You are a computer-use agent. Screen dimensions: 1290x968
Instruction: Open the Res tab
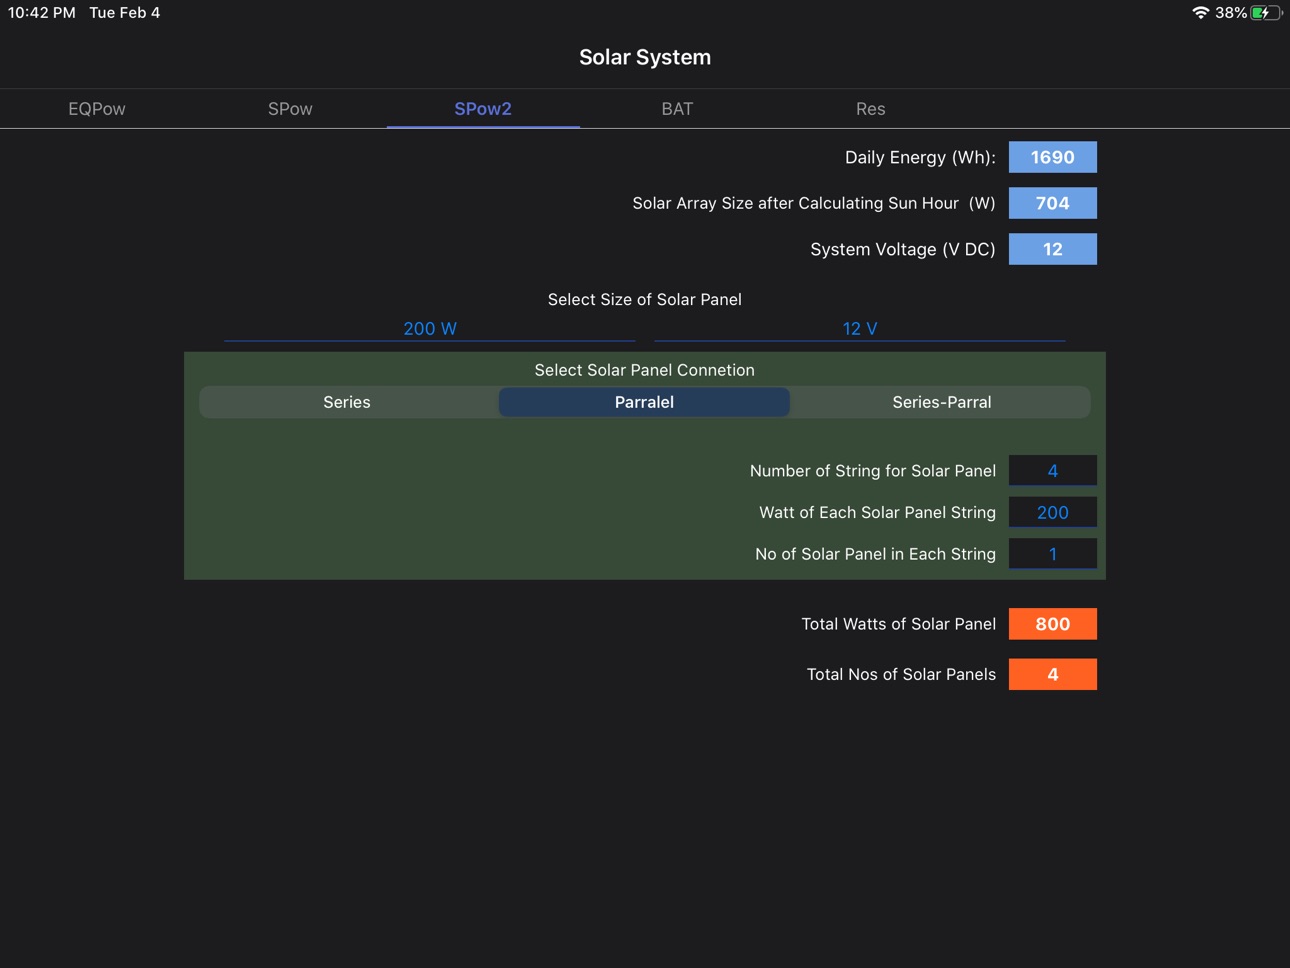[870, 109]
